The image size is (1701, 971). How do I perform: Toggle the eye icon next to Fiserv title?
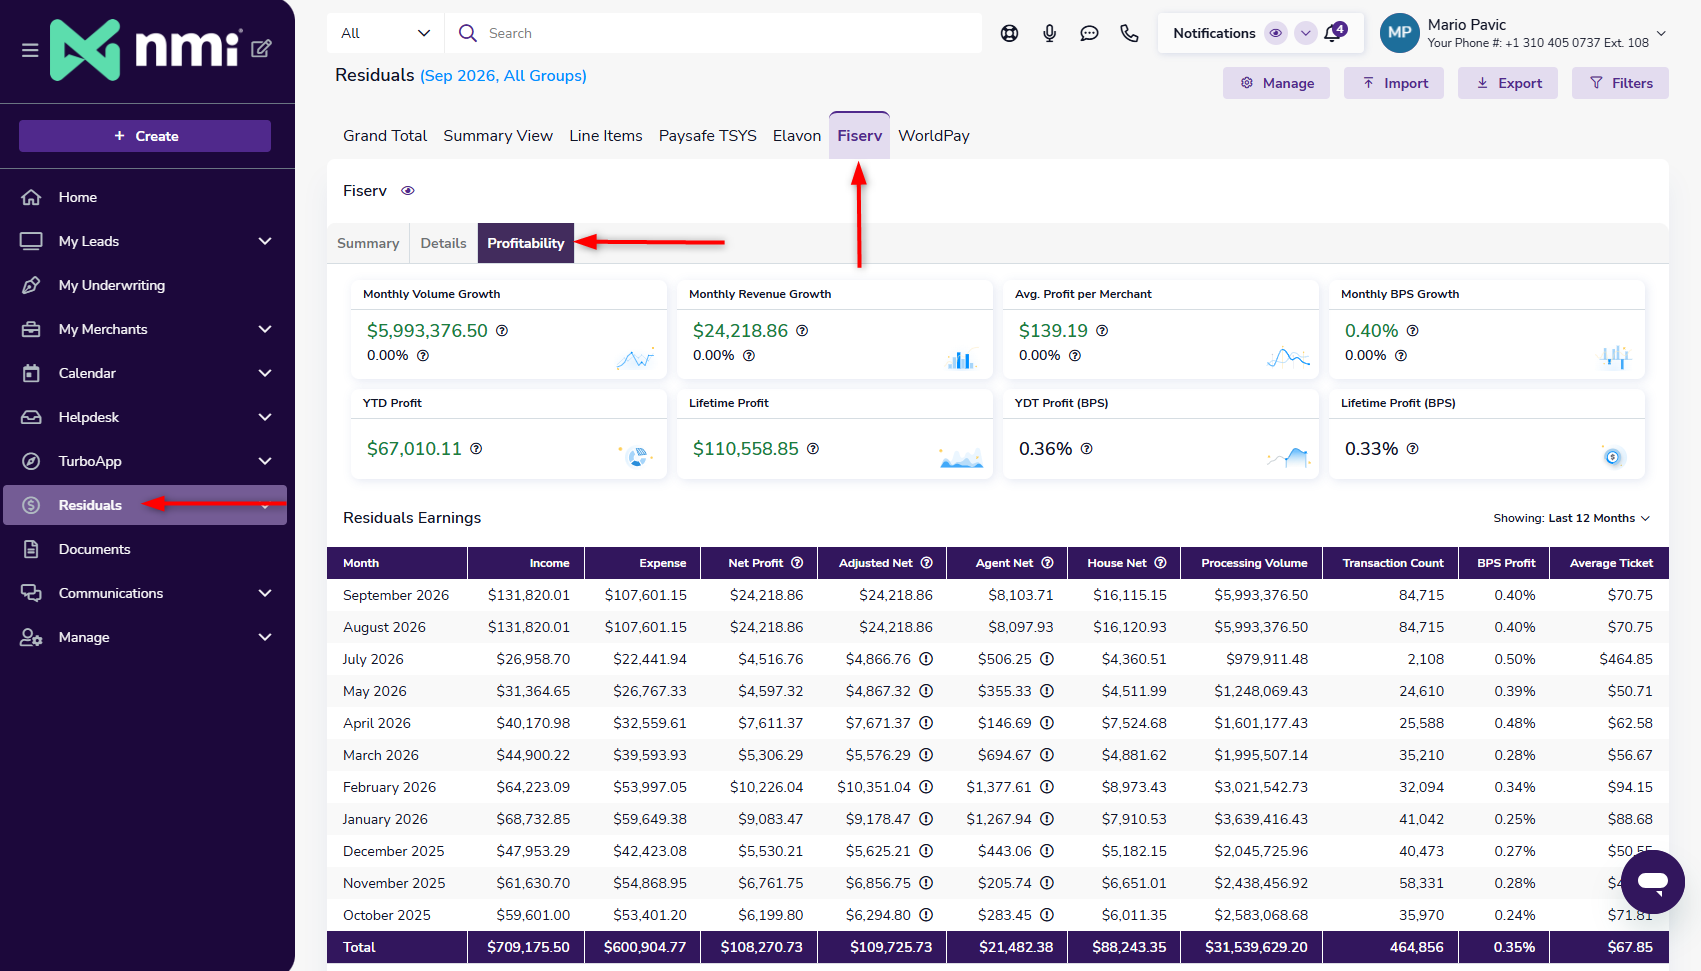[407, 191]
